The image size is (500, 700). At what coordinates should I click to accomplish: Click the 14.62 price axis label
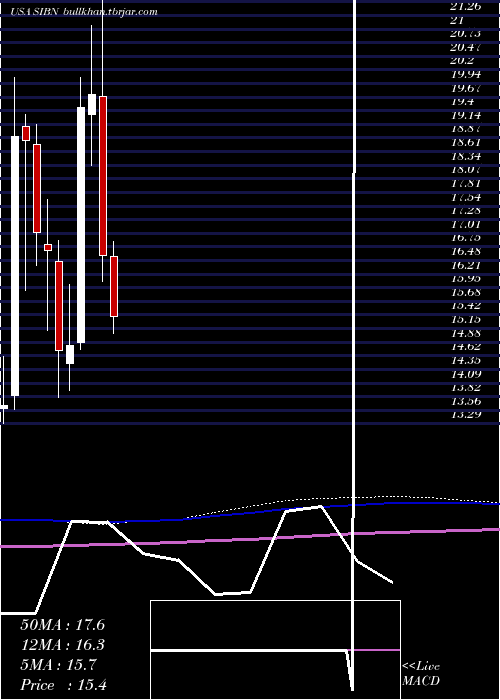tap(466, 346)
